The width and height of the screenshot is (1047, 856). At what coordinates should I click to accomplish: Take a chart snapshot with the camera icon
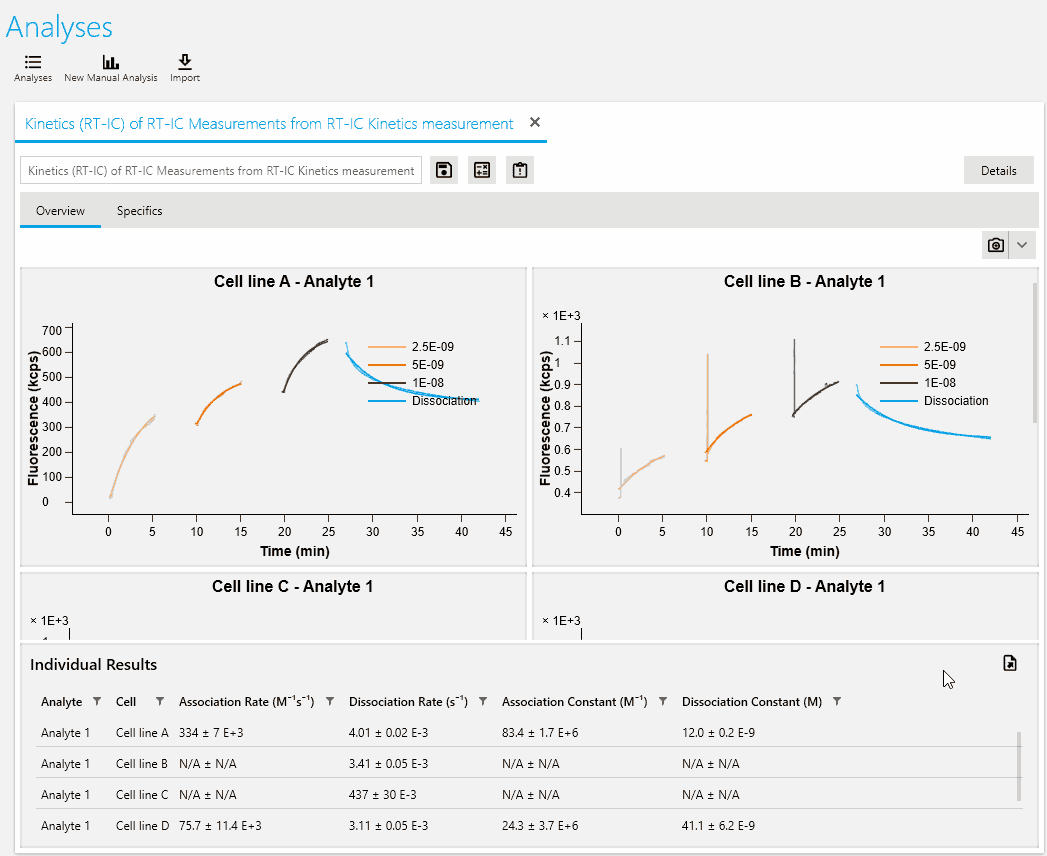point(996,245)
